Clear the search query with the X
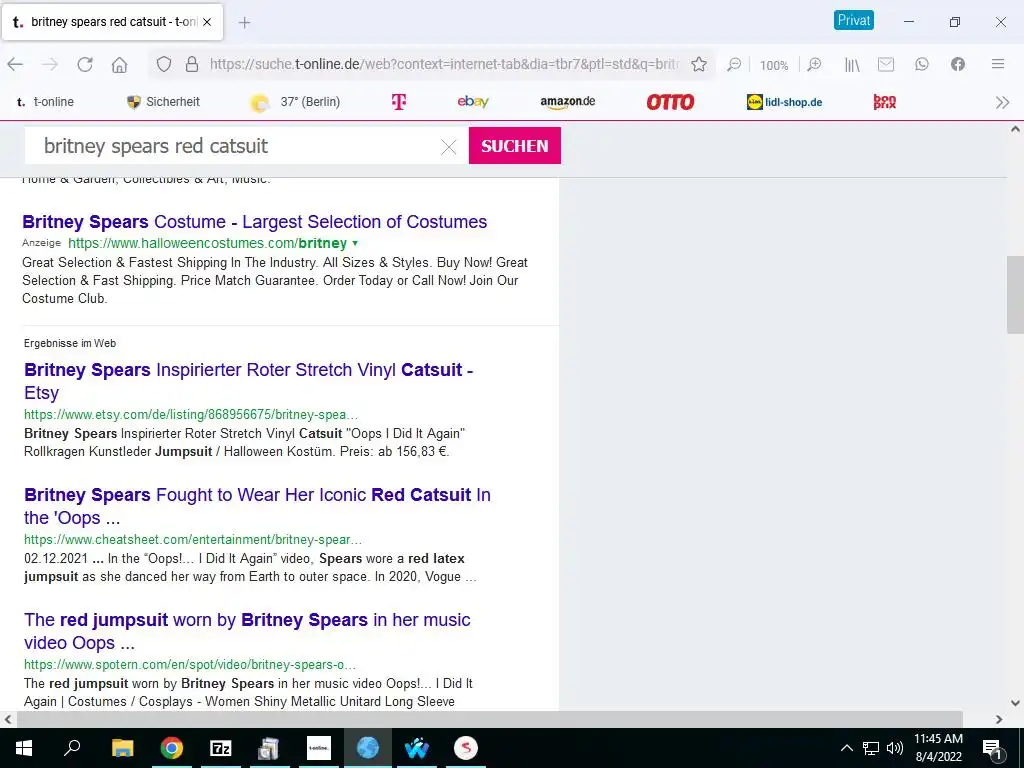 pyautogui.click(x=449, y=147)
